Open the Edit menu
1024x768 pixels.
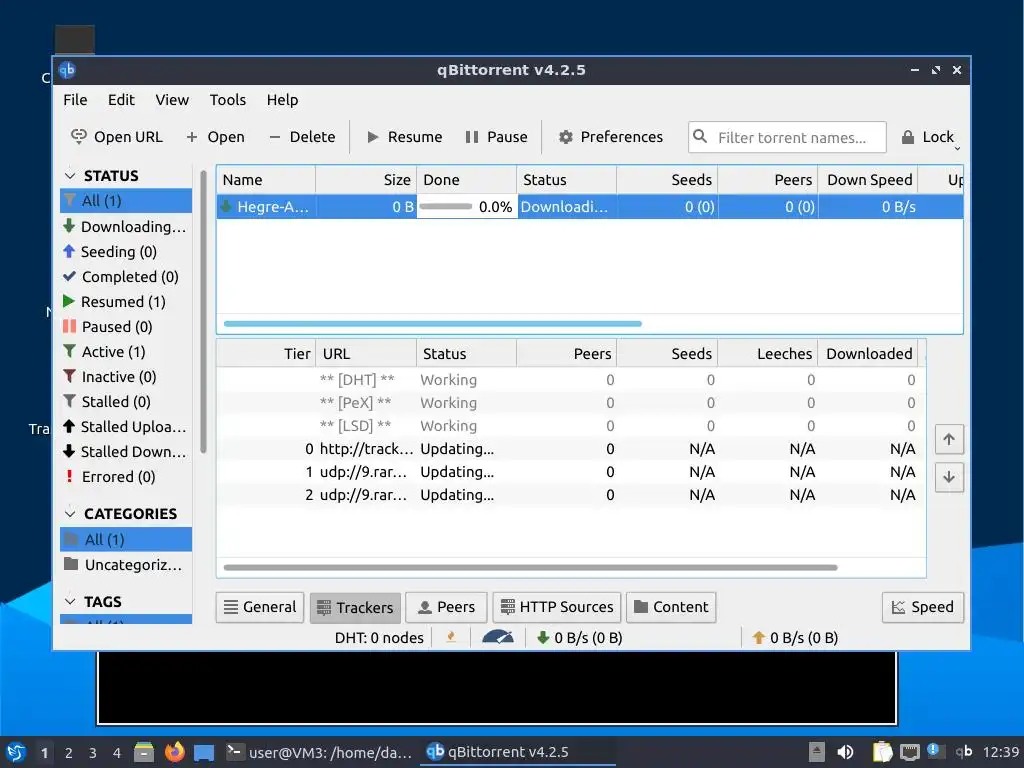pos(121,100)
